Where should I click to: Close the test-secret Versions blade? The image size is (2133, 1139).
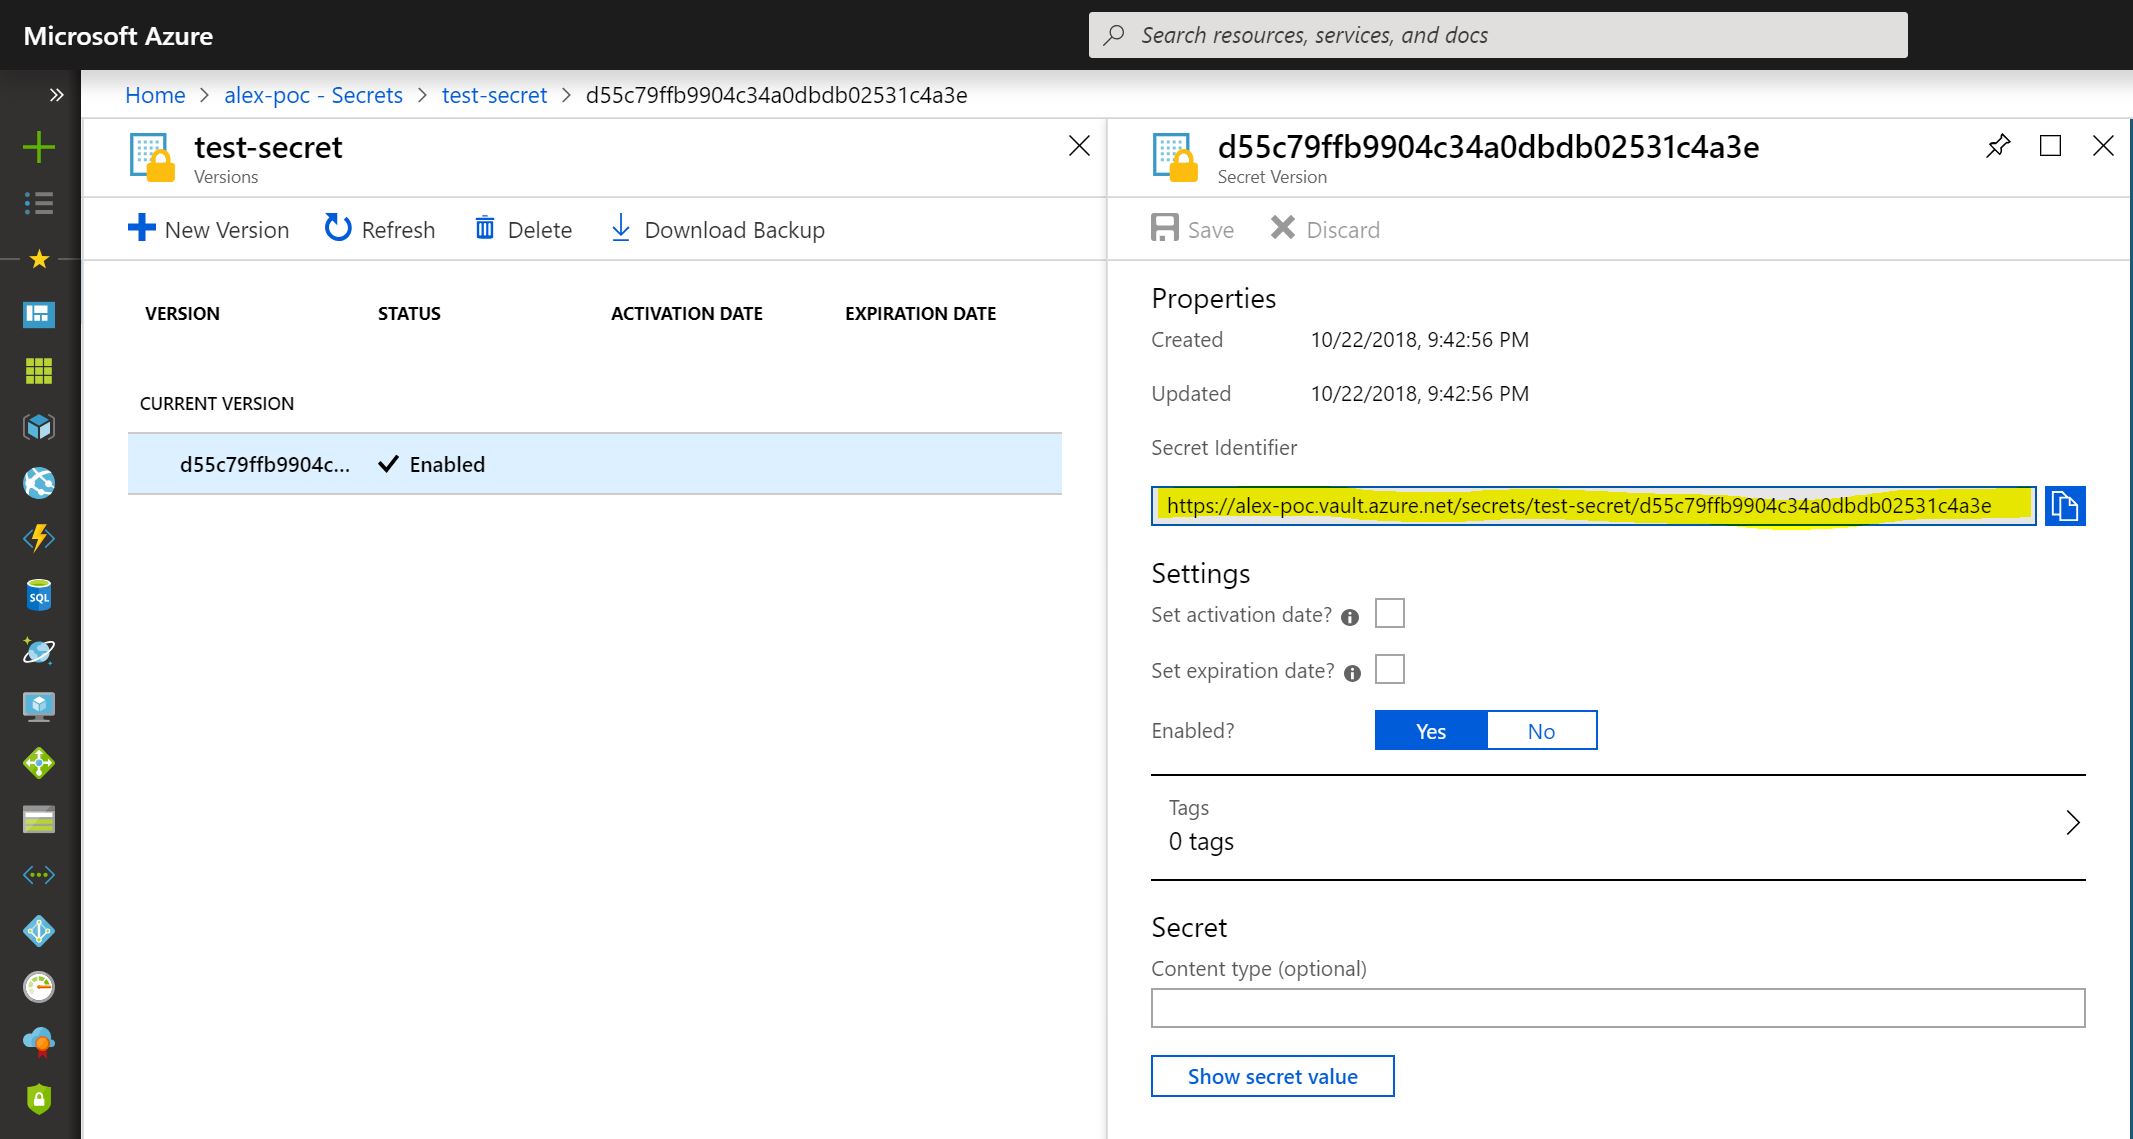point(1079,146)
